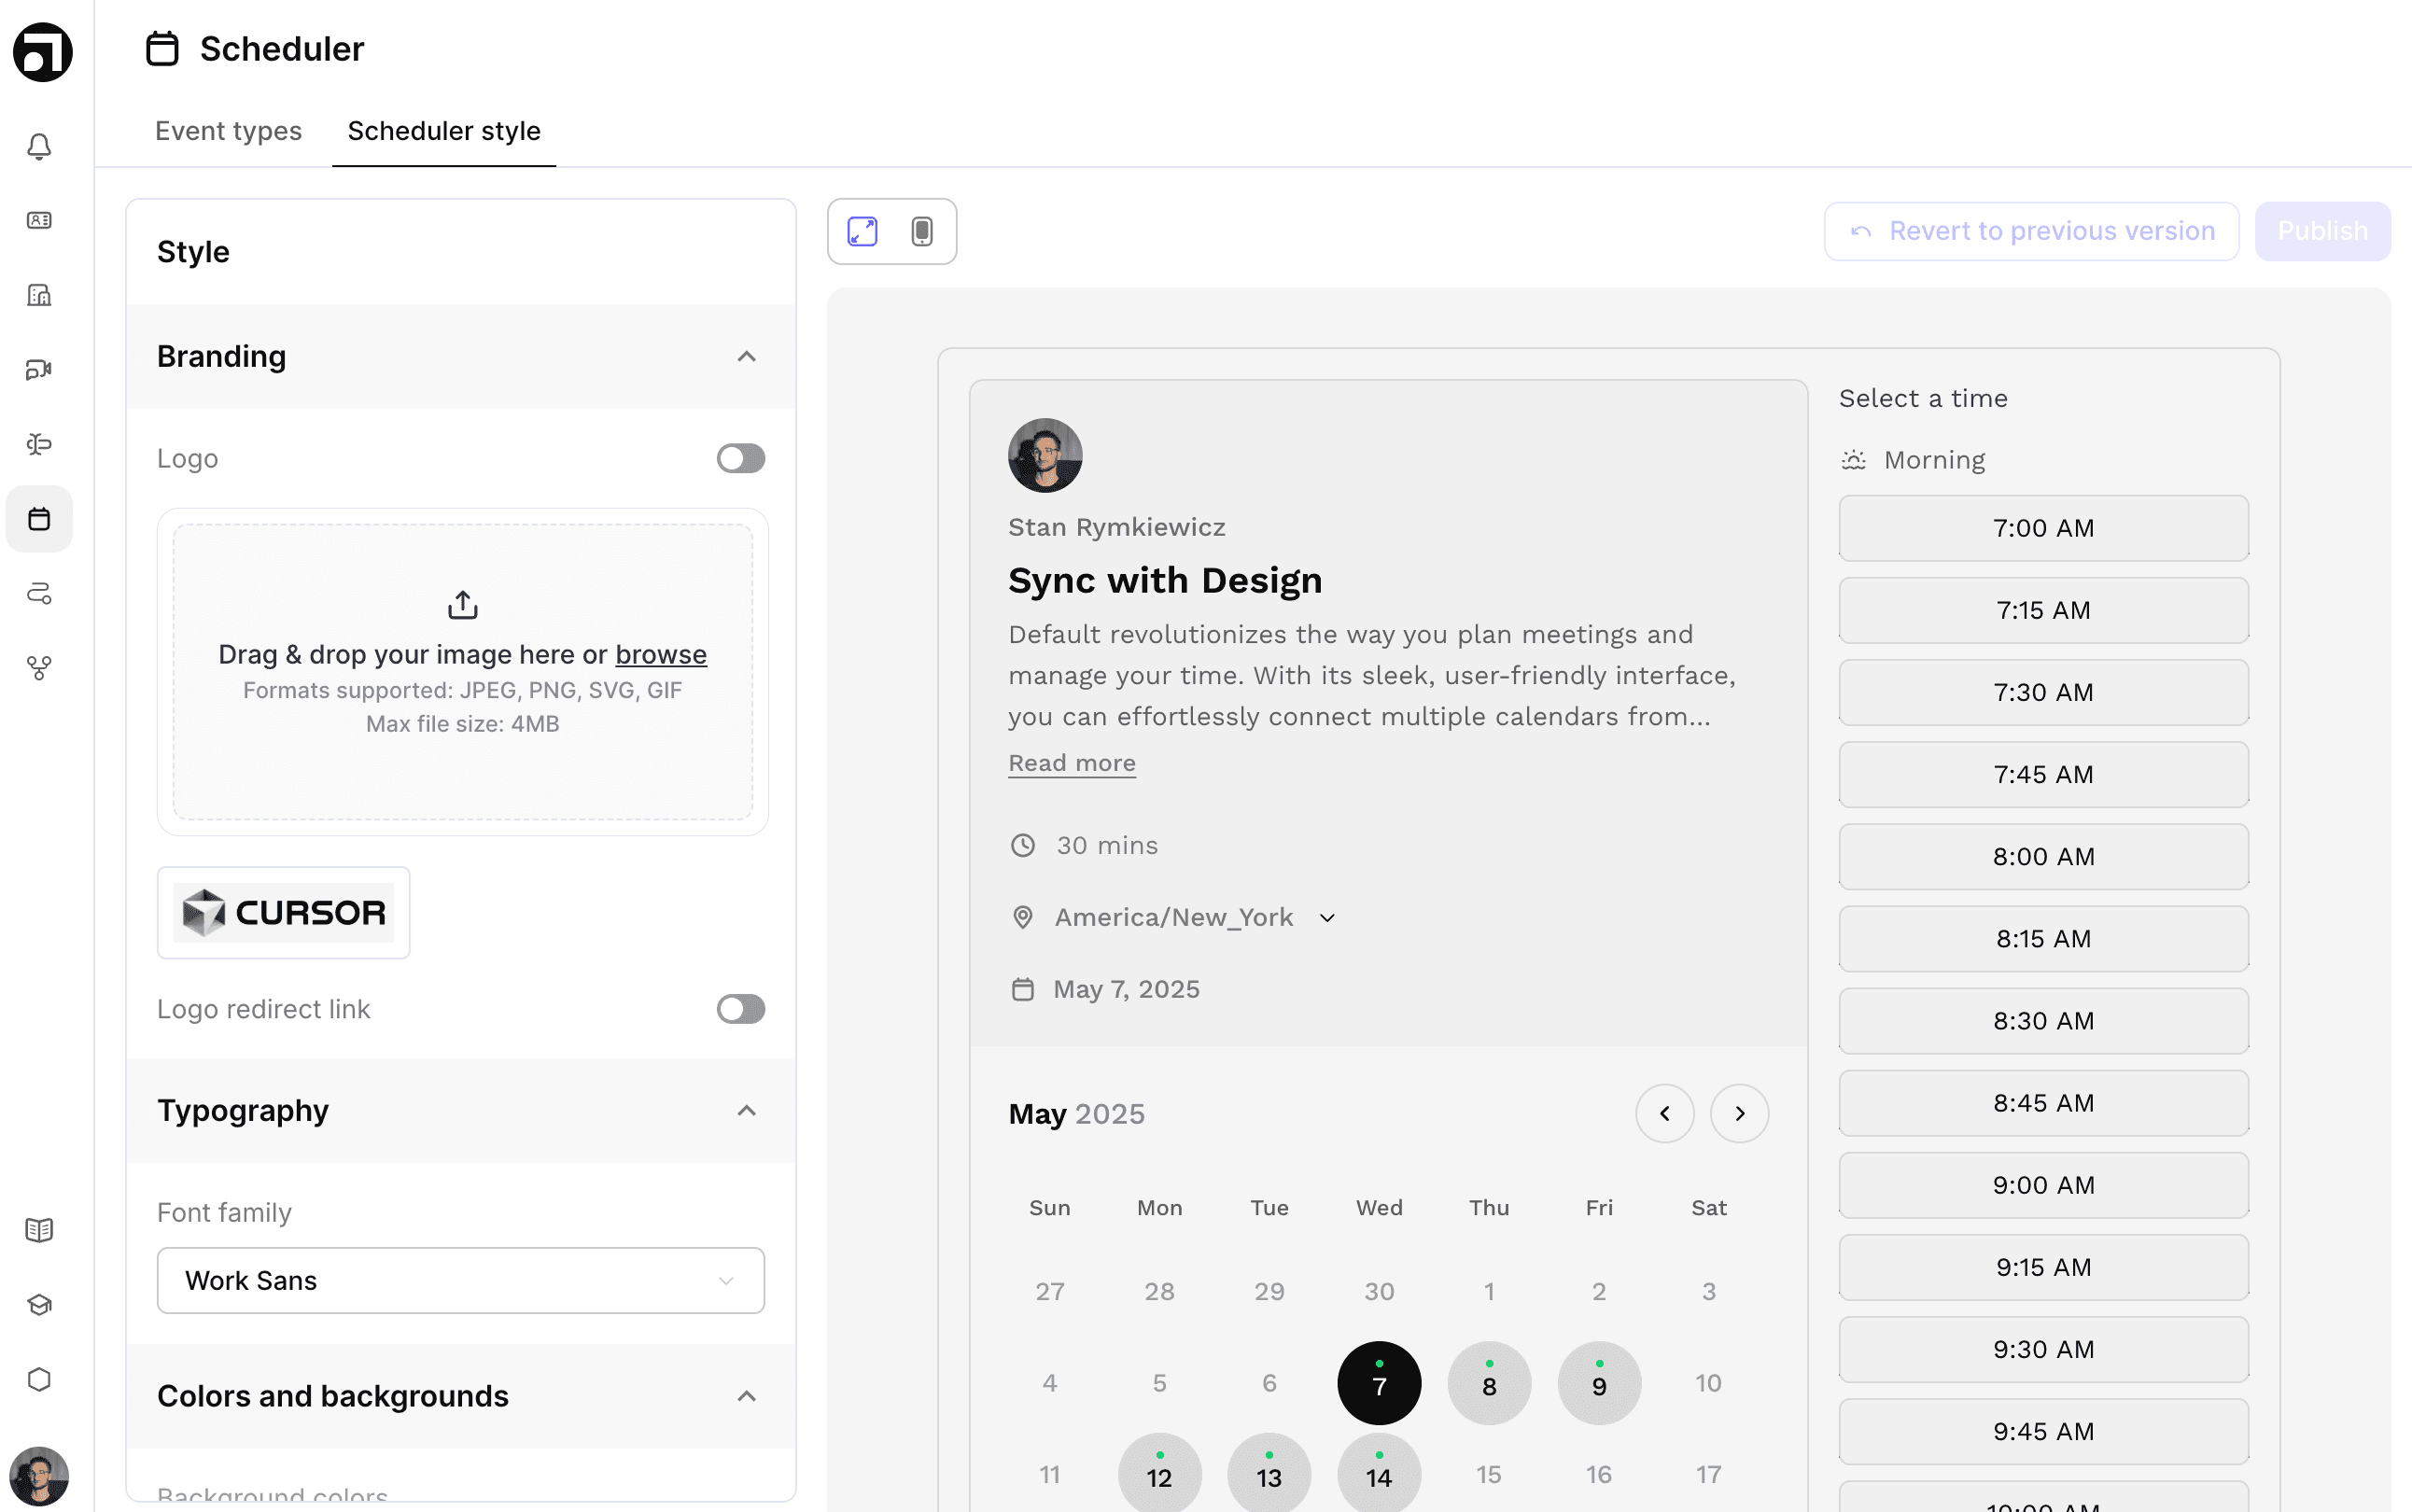Open the documentation book icon in sidebar
This screenshot has width=2412, height=1512.
pos(39,1229)
